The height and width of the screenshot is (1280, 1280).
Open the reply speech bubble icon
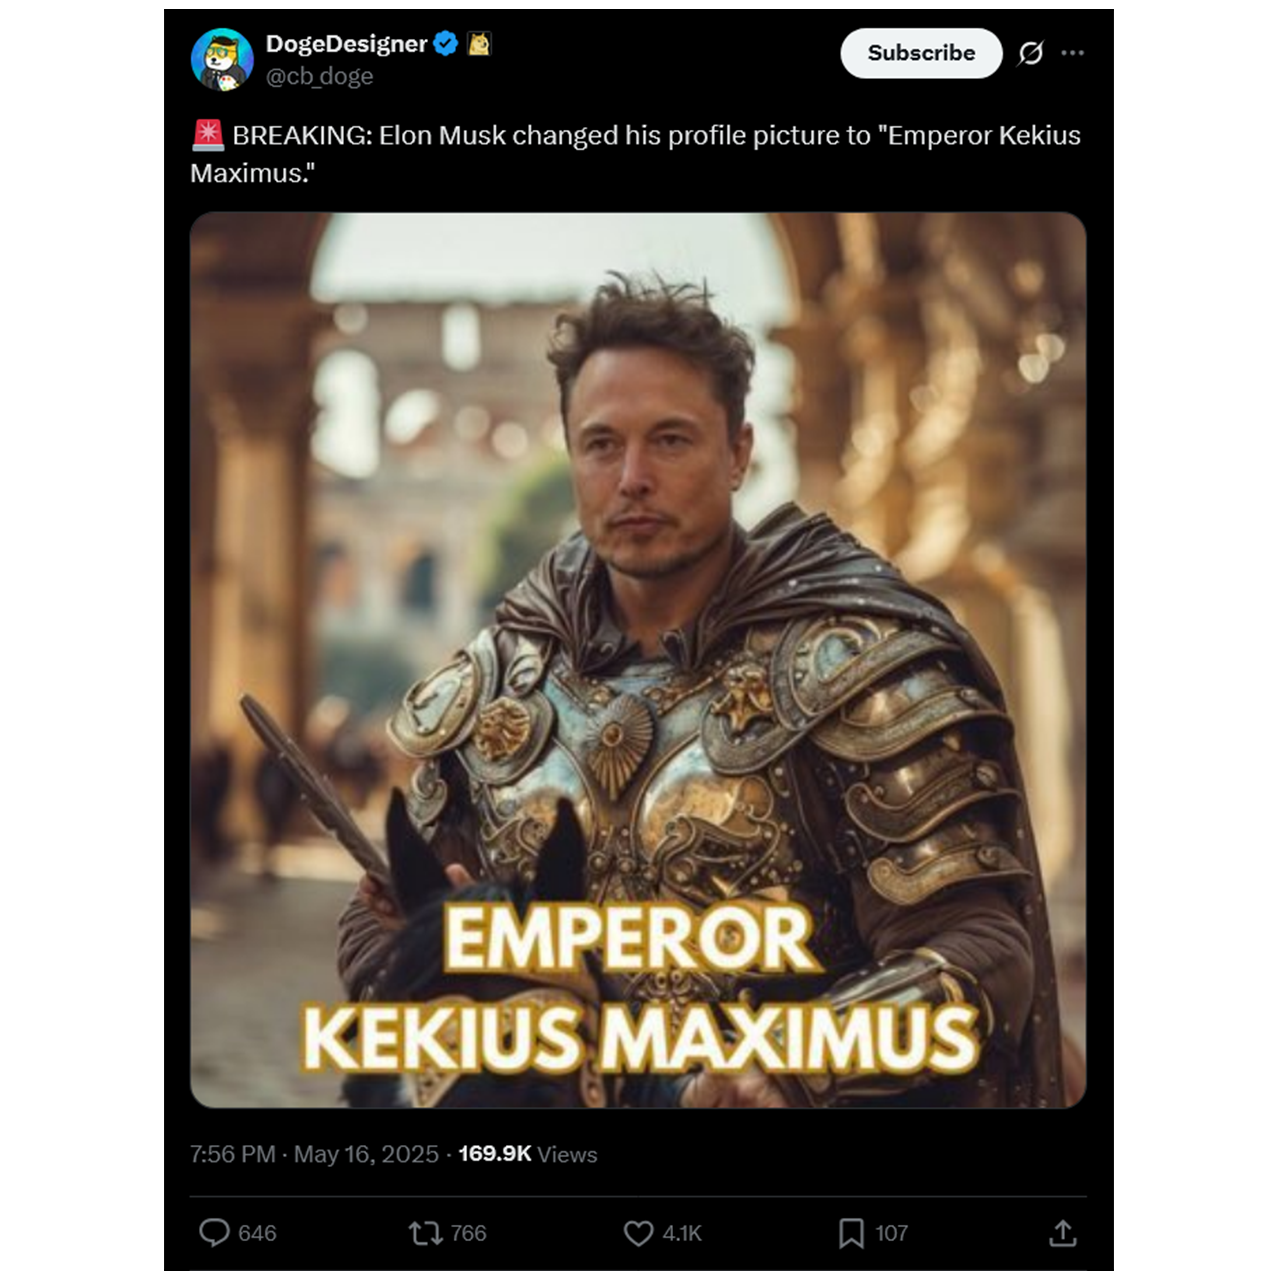click(214, 1232)
